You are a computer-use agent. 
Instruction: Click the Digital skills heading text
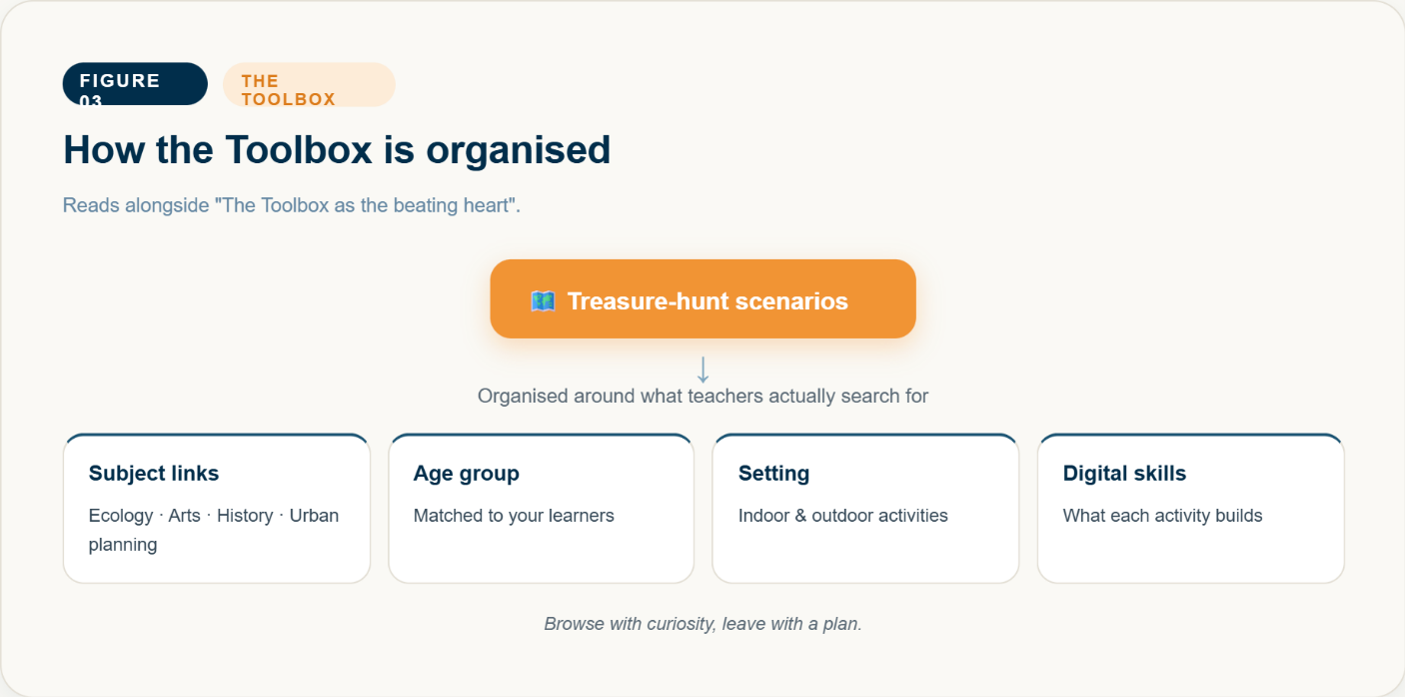pos(1124,473)
